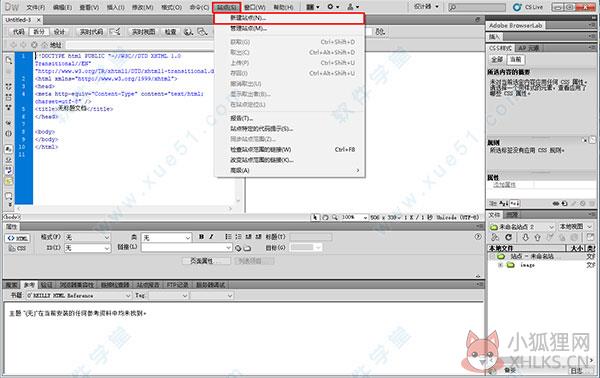Click the Bold B icon in Properties

[x=201, y=237]
